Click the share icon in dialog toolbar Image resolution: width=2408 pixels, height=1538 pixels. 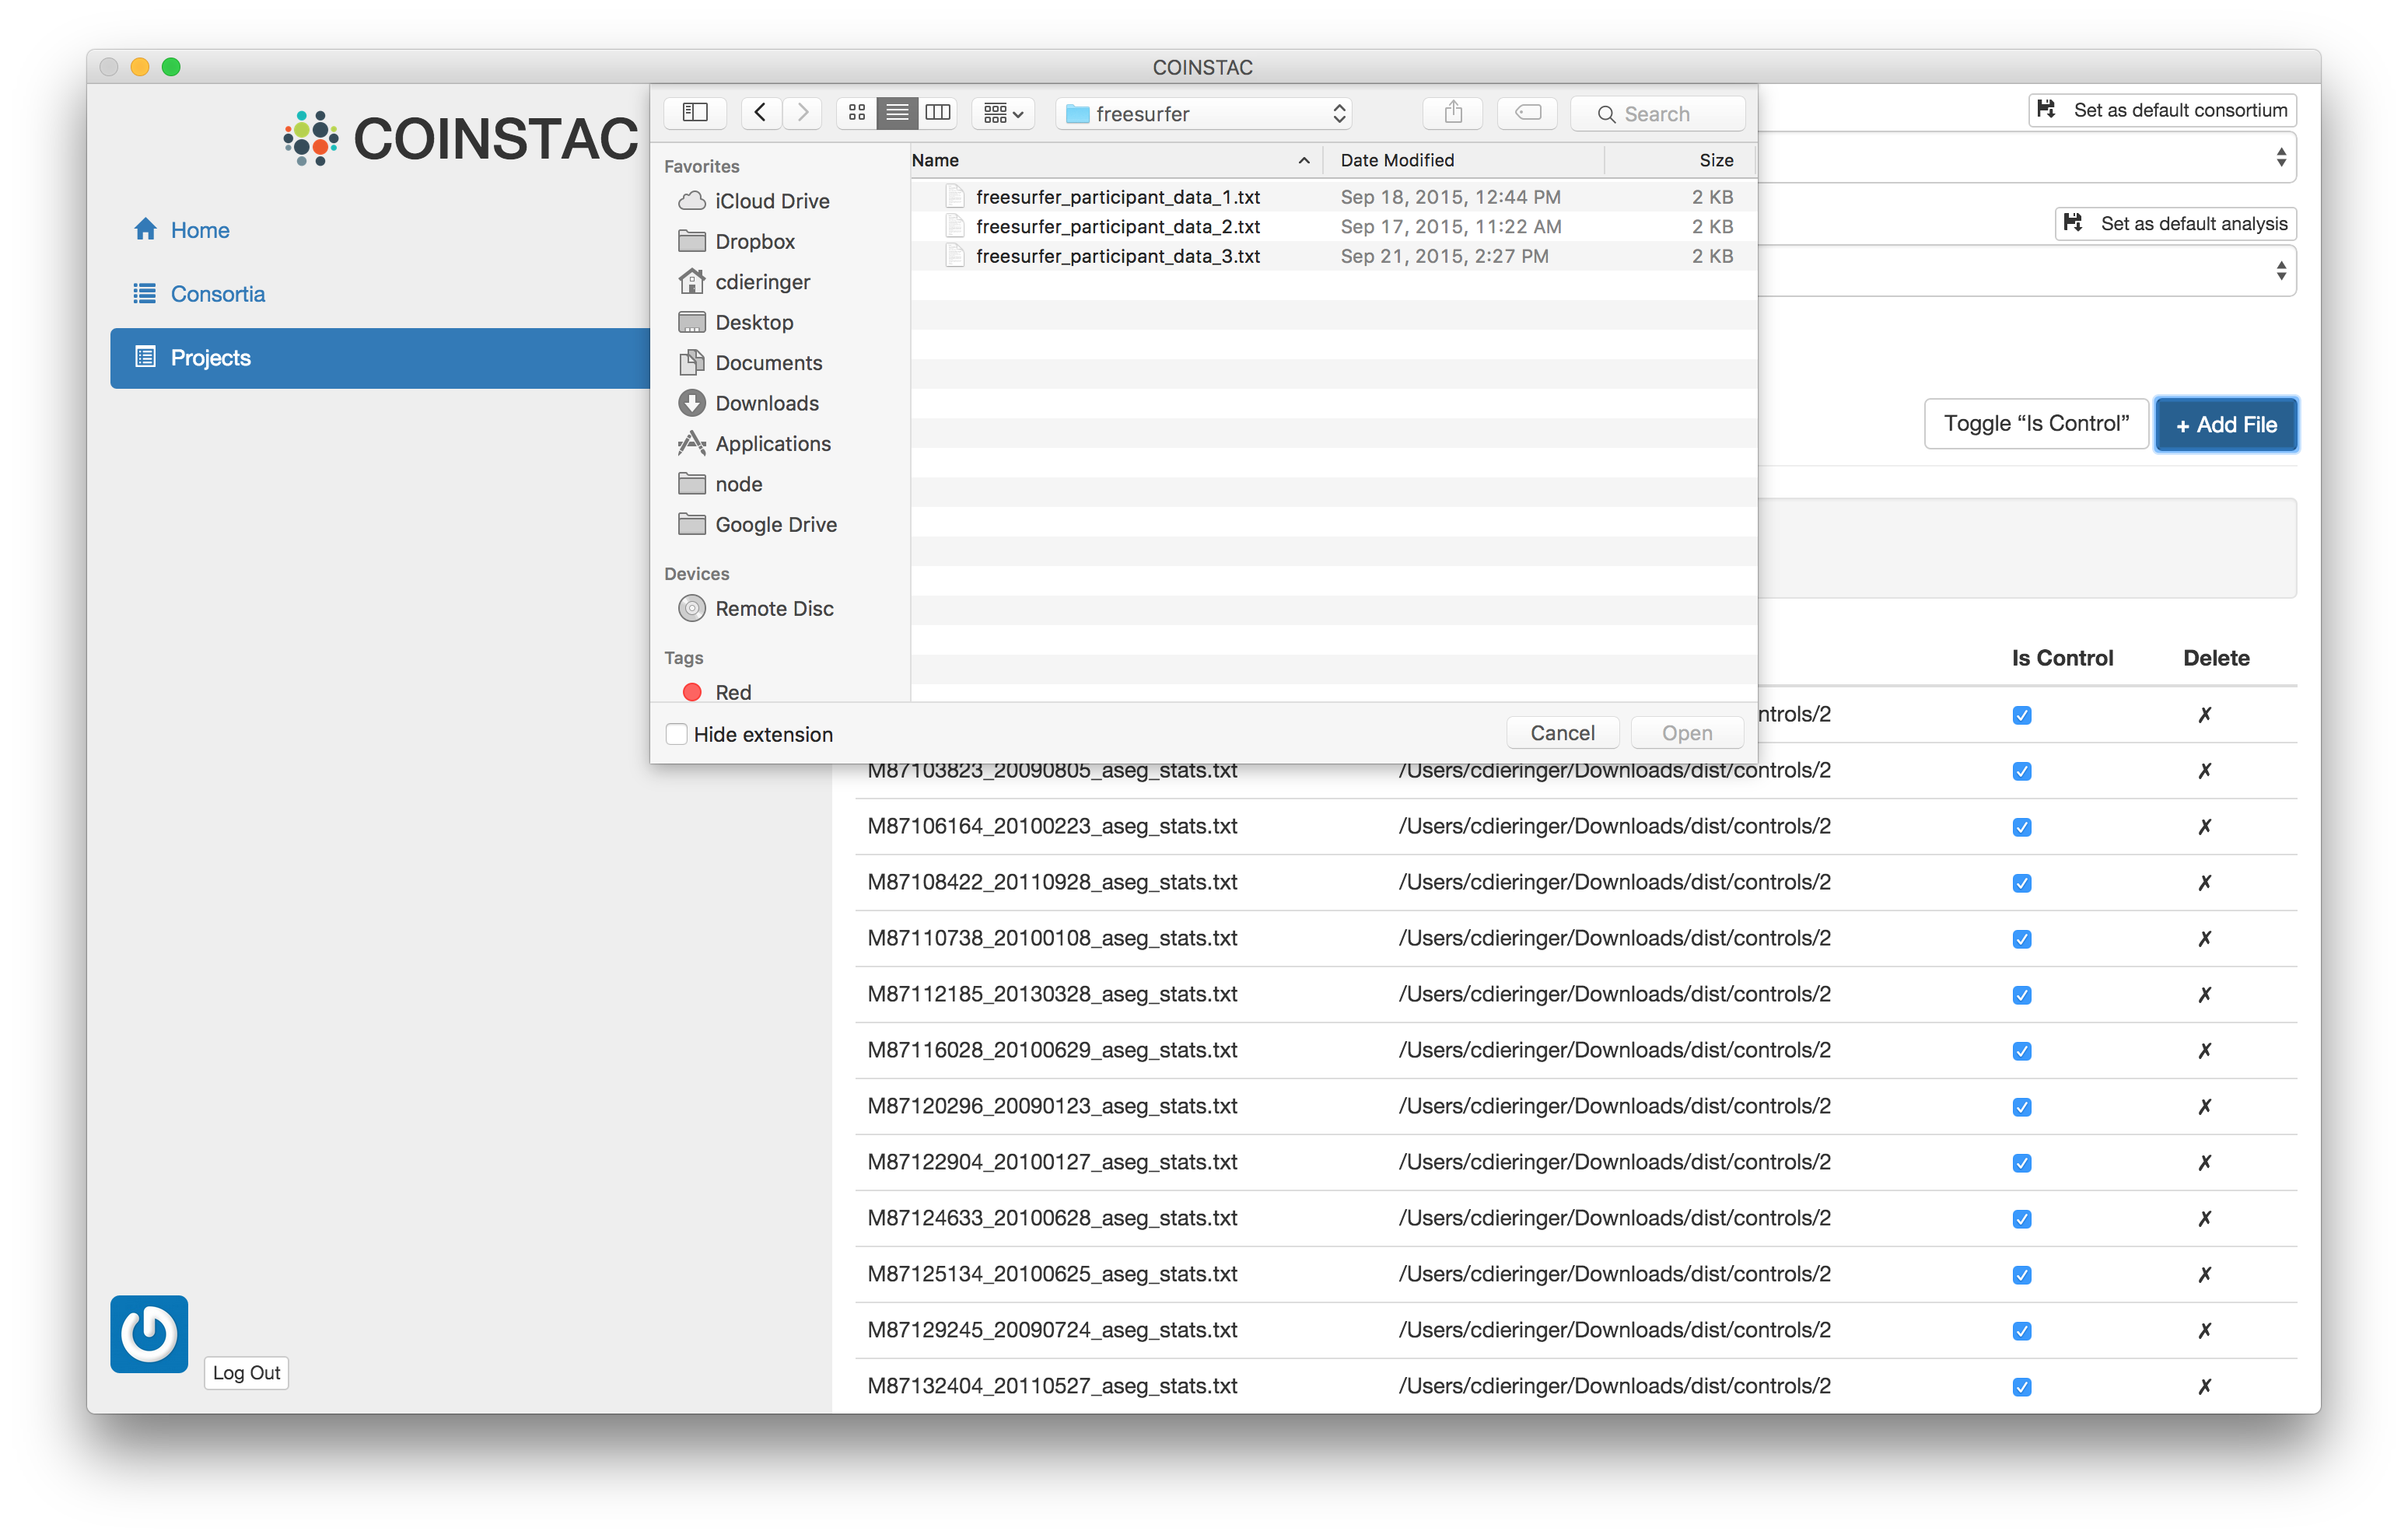[1453, 113]
